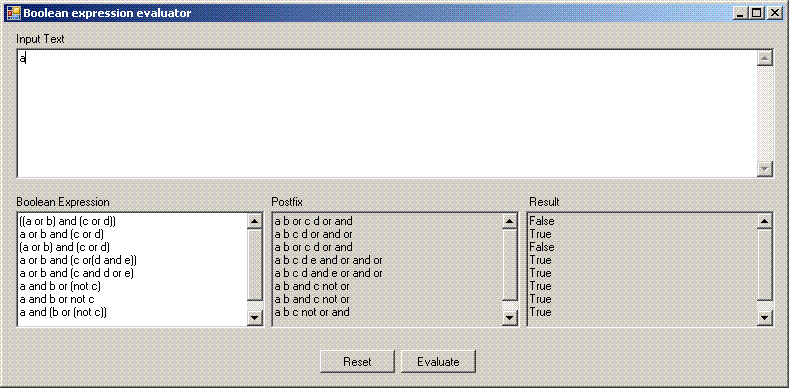Click the Boolean Expression list scrollbar thumb

(x=255, y=265)
